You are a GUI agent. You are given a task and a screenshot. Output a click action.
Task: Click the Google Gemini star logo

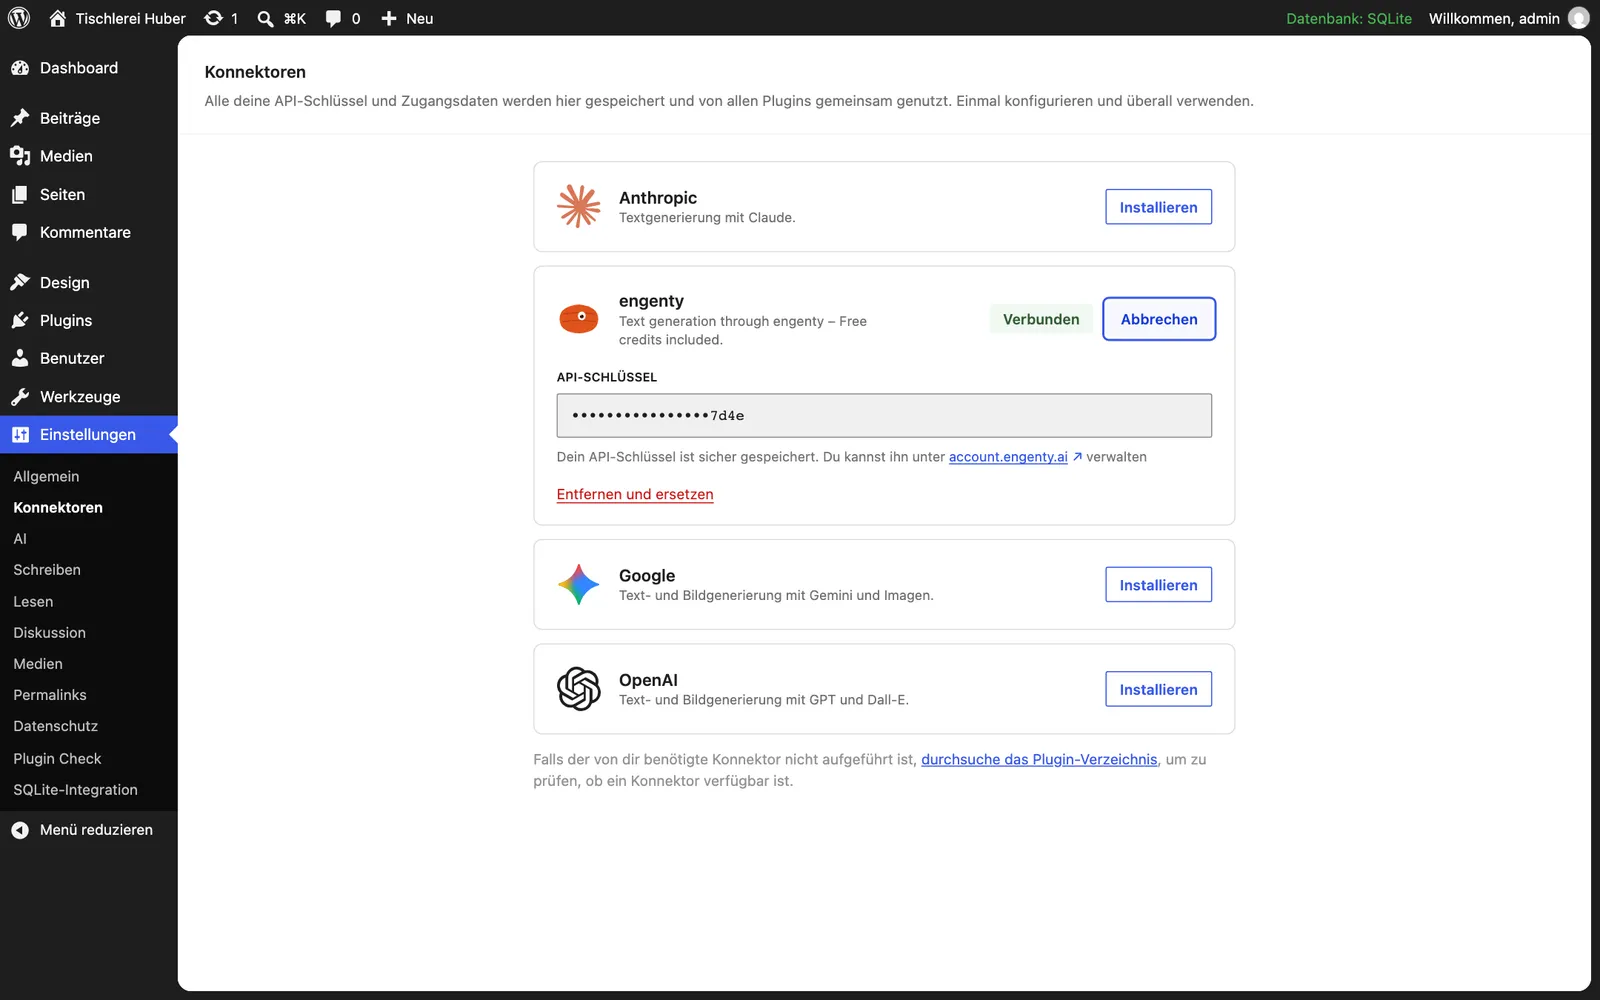[579, 584]
